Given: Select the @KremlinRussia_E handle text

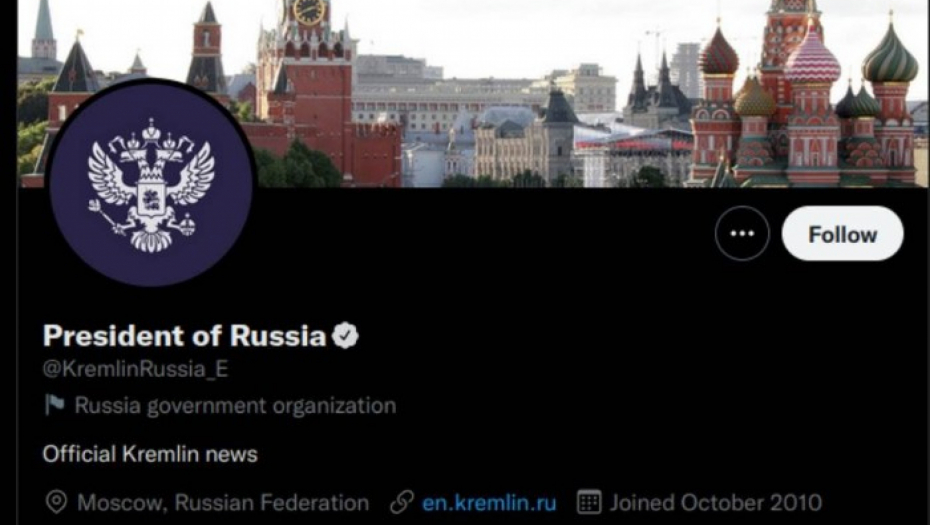Looking at the screenshot, I should [135, 369].
